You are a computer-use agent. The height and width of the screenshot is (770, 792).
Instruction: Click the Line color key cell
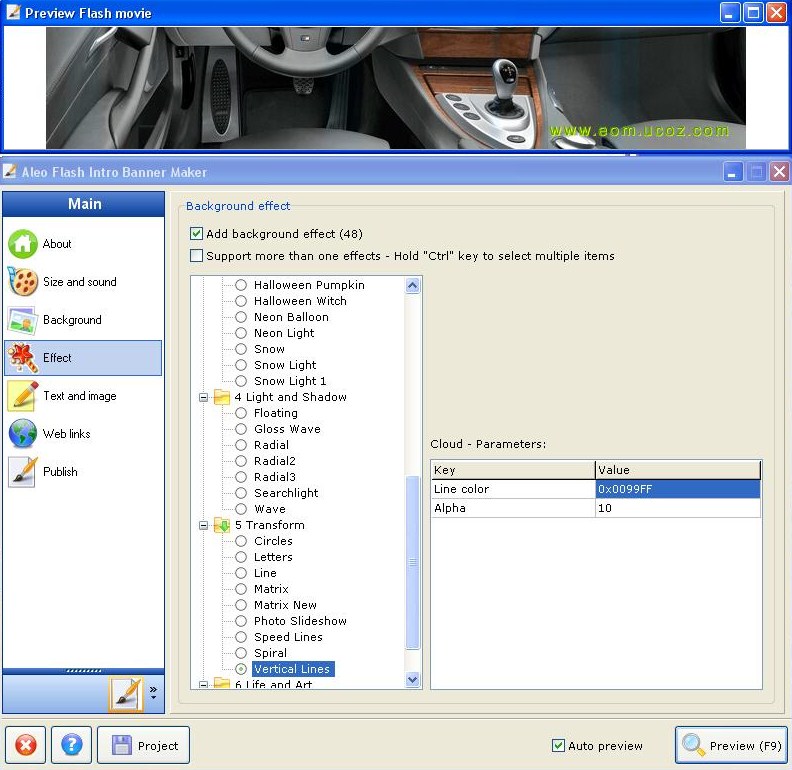[513, 489]
